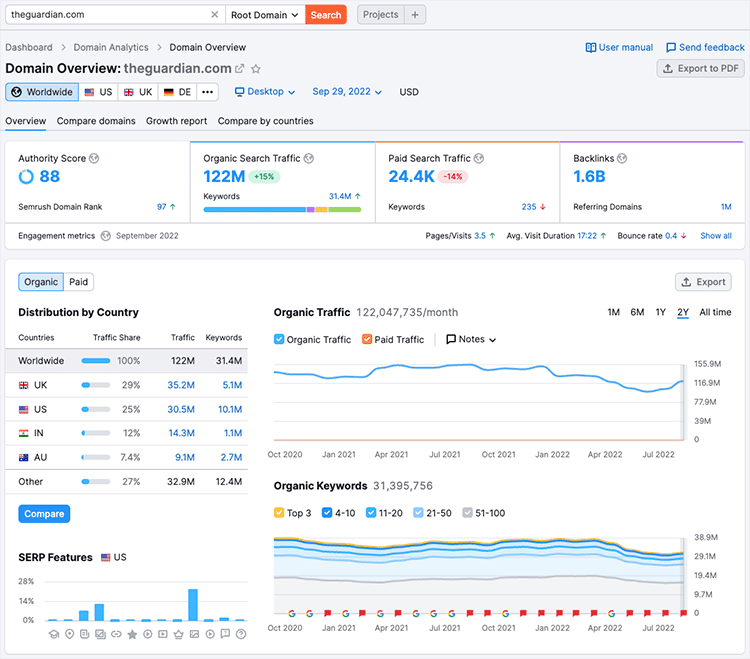Show info for Authority Score
The height and width of the screenshot is (659, 750).
click(94, 158)
